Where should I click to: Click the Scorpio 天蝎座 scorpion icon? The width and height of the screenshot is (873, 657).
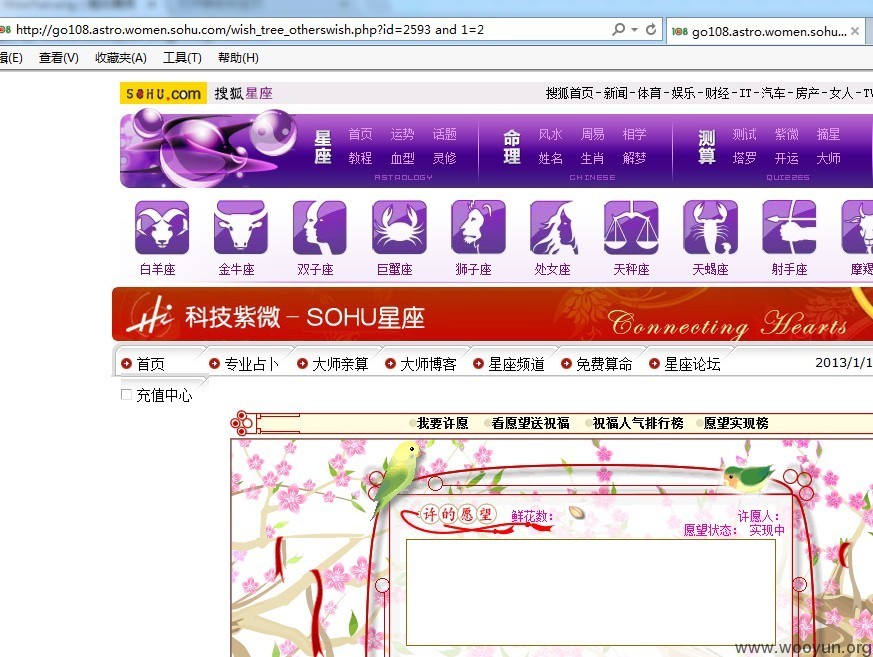710,227
